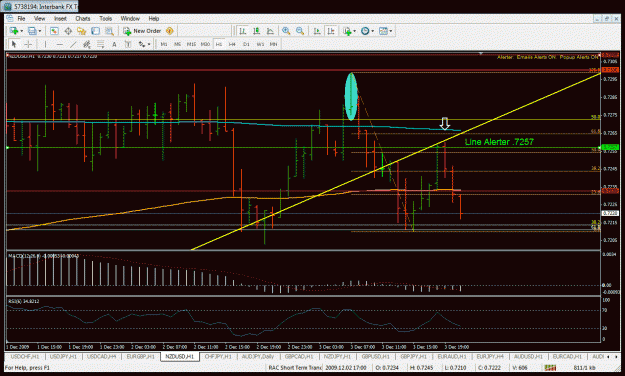Select the Cursor arrow tool
Image resolution: width=625 pixels, height=376 pixels.
coord(14,44)
